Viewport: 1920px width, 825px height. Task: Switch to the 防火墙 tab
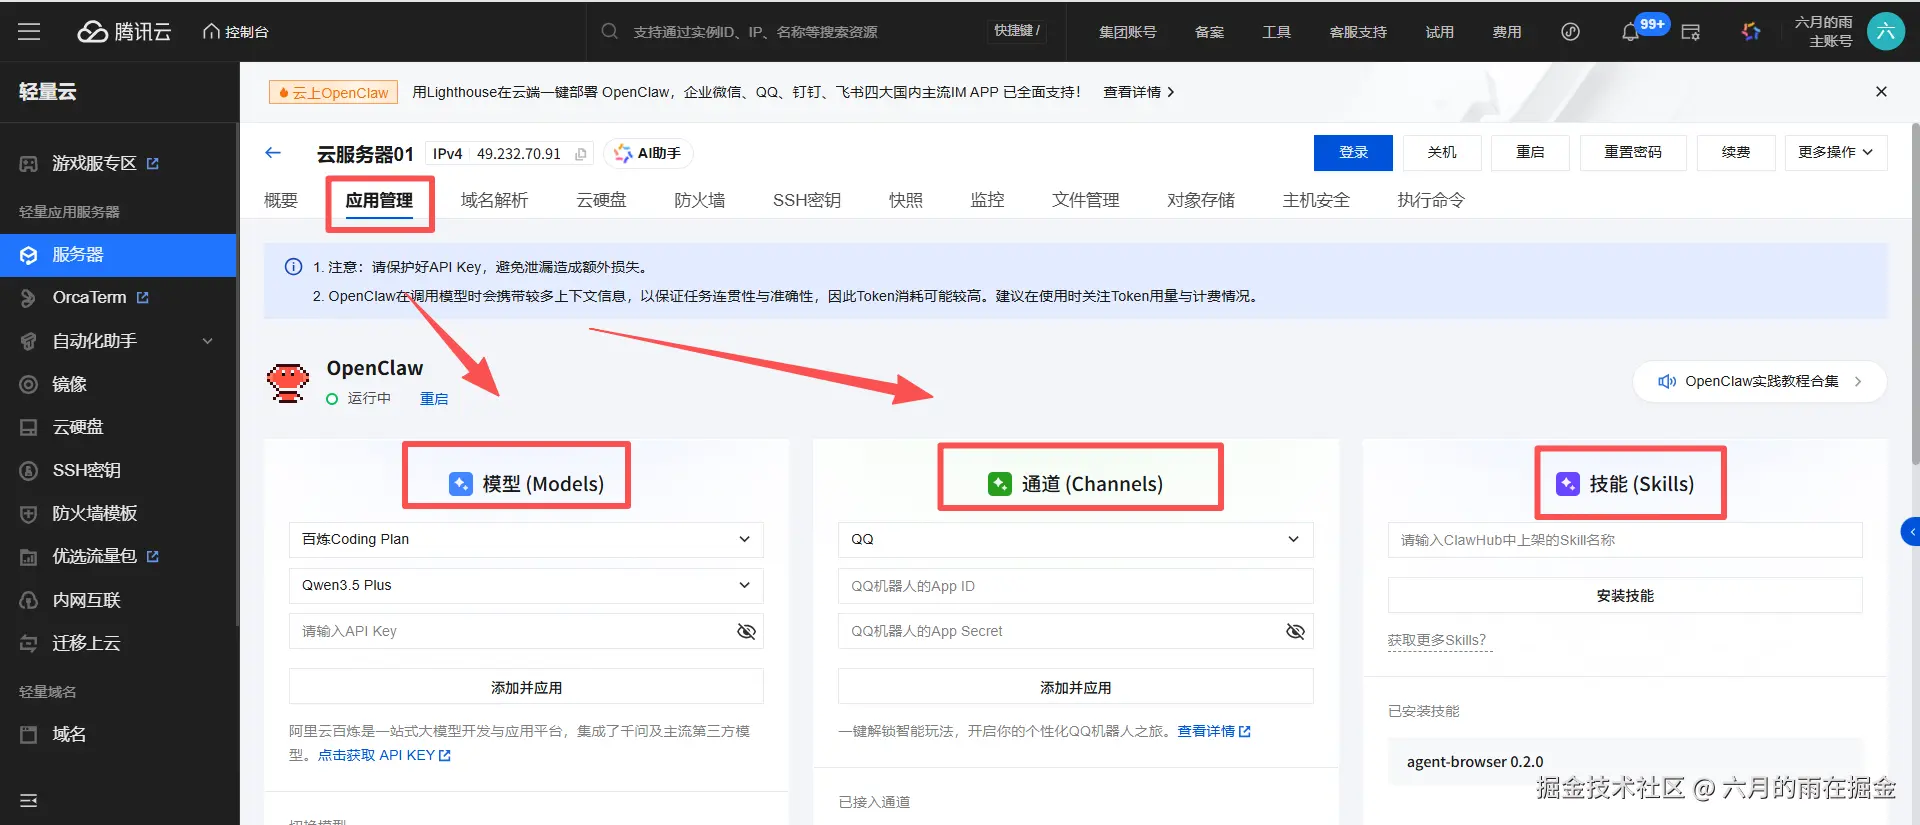pyautogui.click(x=700, y=200)
